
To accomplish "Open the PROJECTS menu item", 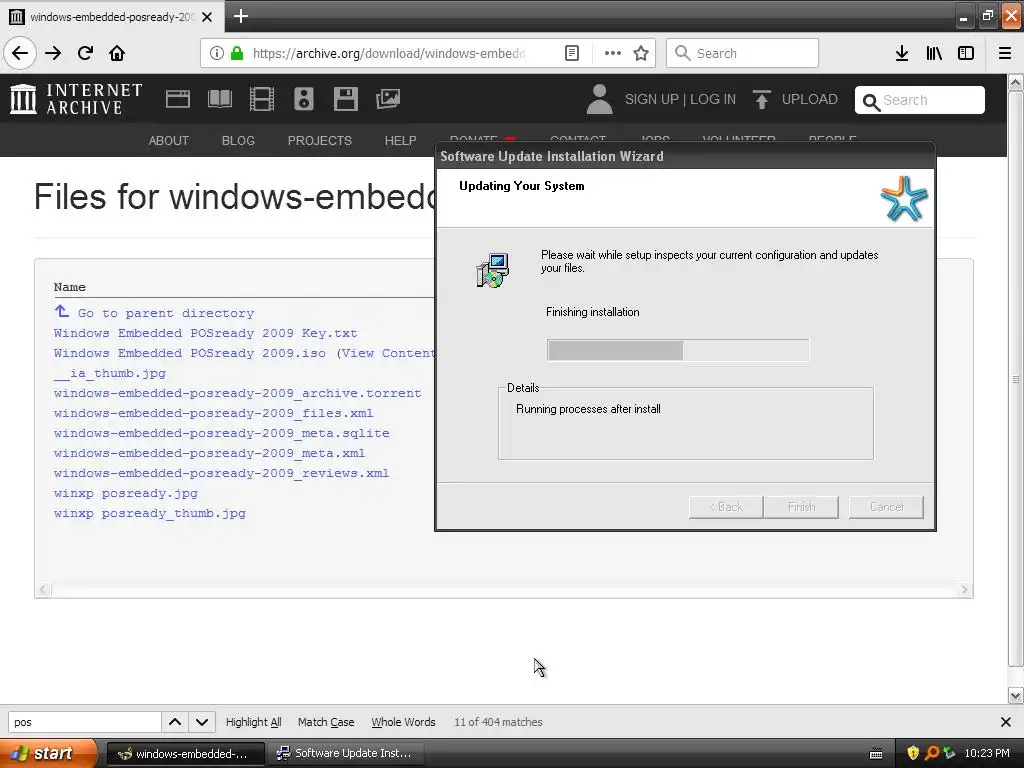I will pos(319,140).
